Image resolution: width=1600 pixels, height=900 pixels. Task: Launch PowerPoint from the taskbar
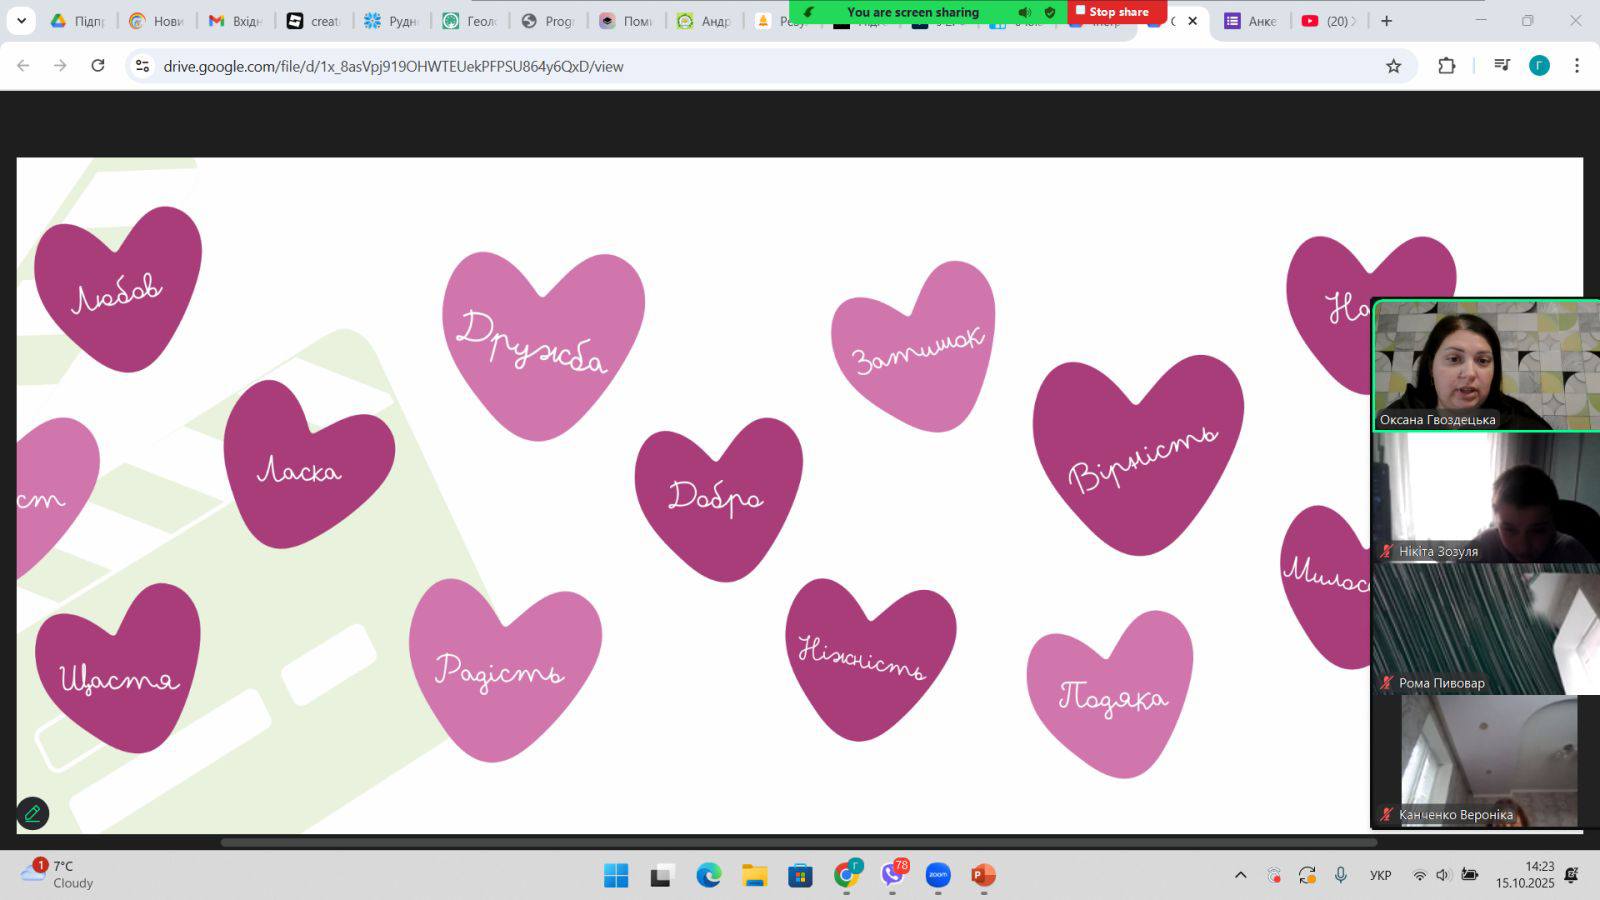coord(983,876)
